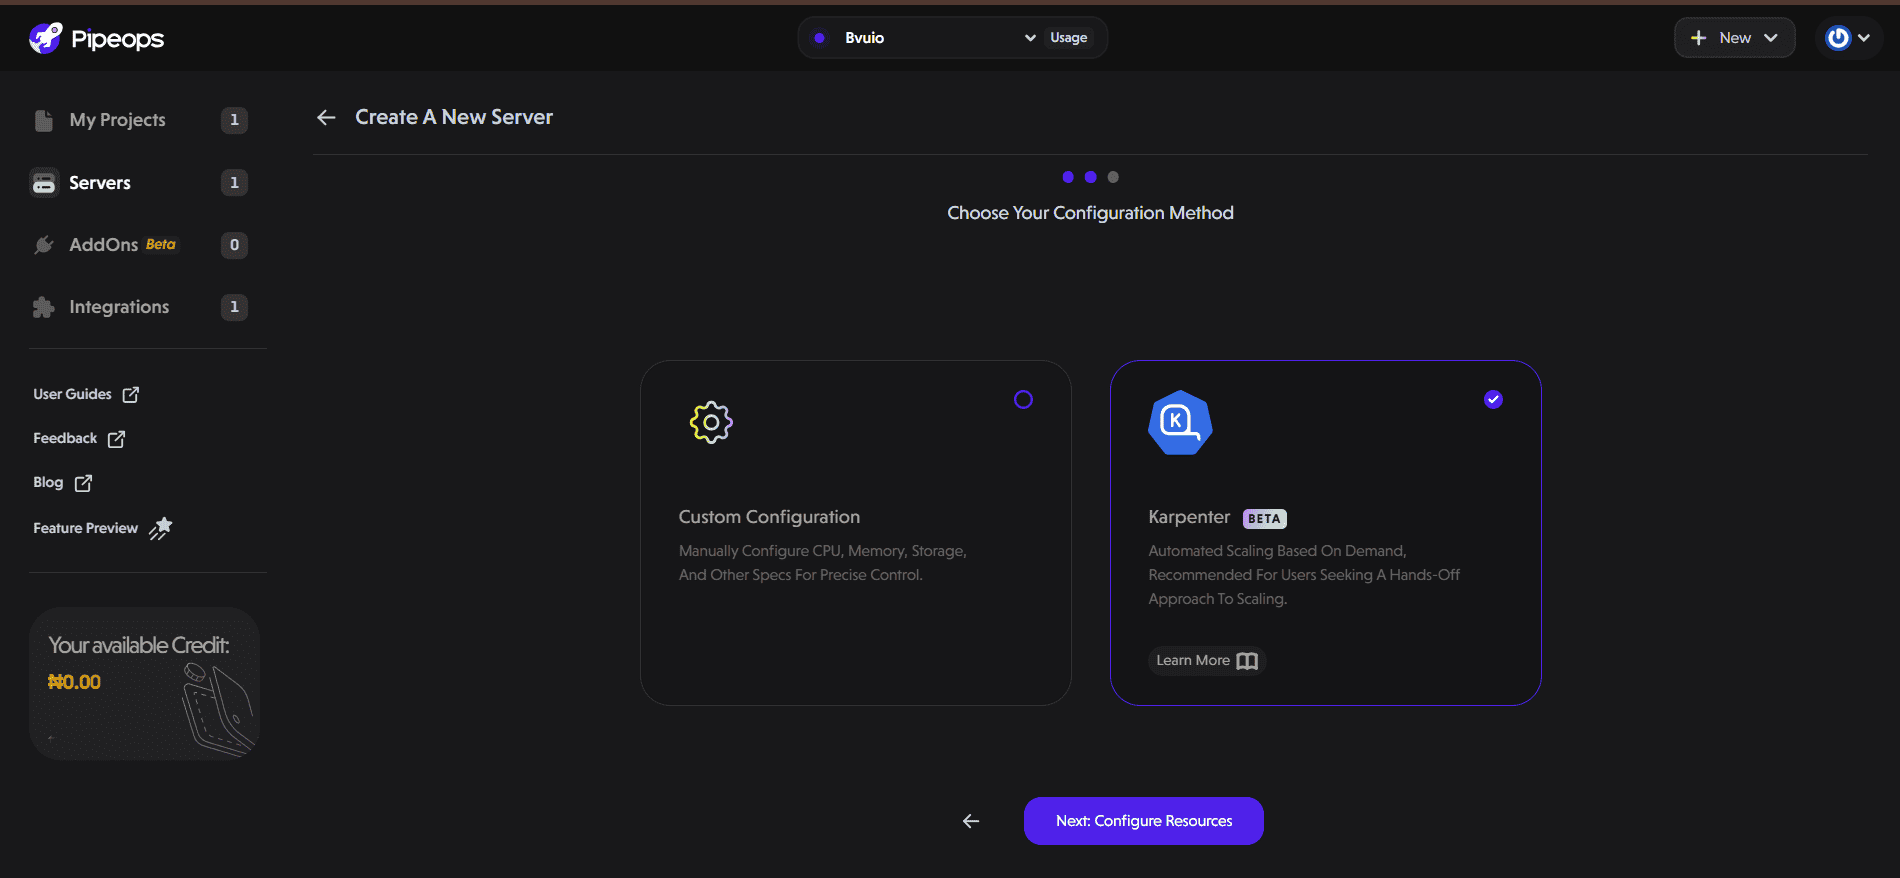The height and width of the screenshot is (878, 1900).
Task: Select the Custom Configuration radio button
Action: click(1023, 400)
